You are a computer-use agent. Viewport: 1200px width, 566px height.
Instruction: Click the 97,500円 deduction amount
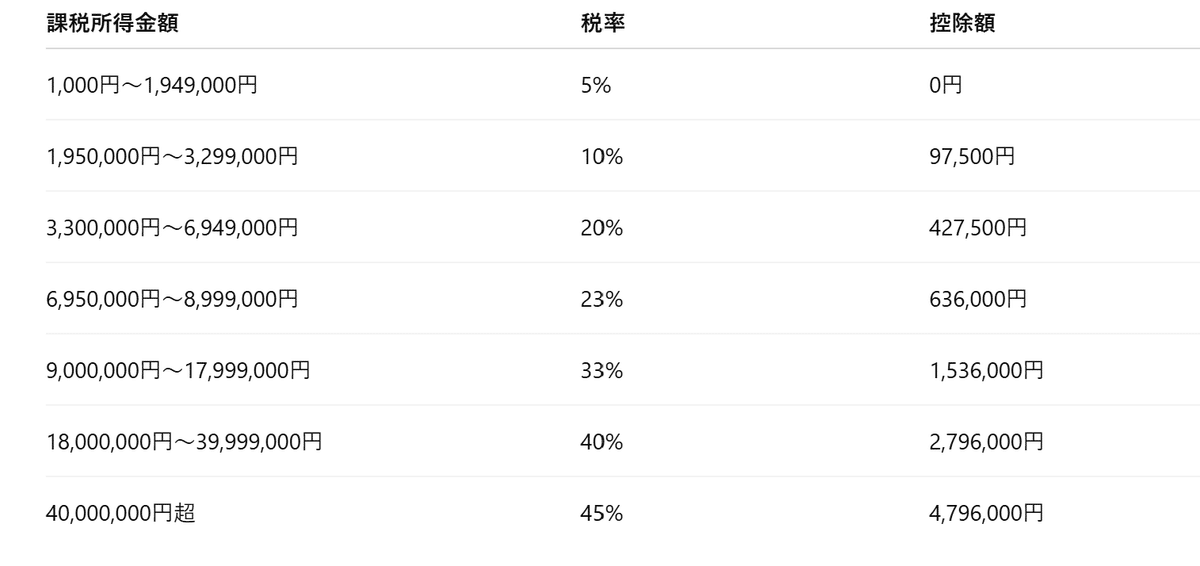[x=971, y=157]
